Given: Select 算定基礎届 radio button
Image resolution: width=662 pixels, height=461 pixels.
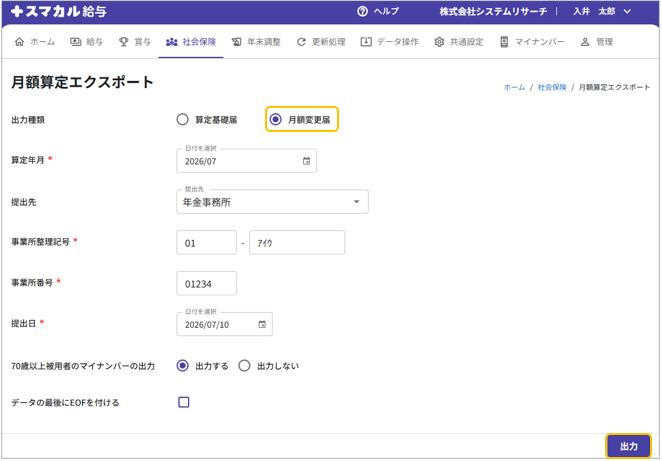Looking at the screenshot, I should [x=182, y=119].
